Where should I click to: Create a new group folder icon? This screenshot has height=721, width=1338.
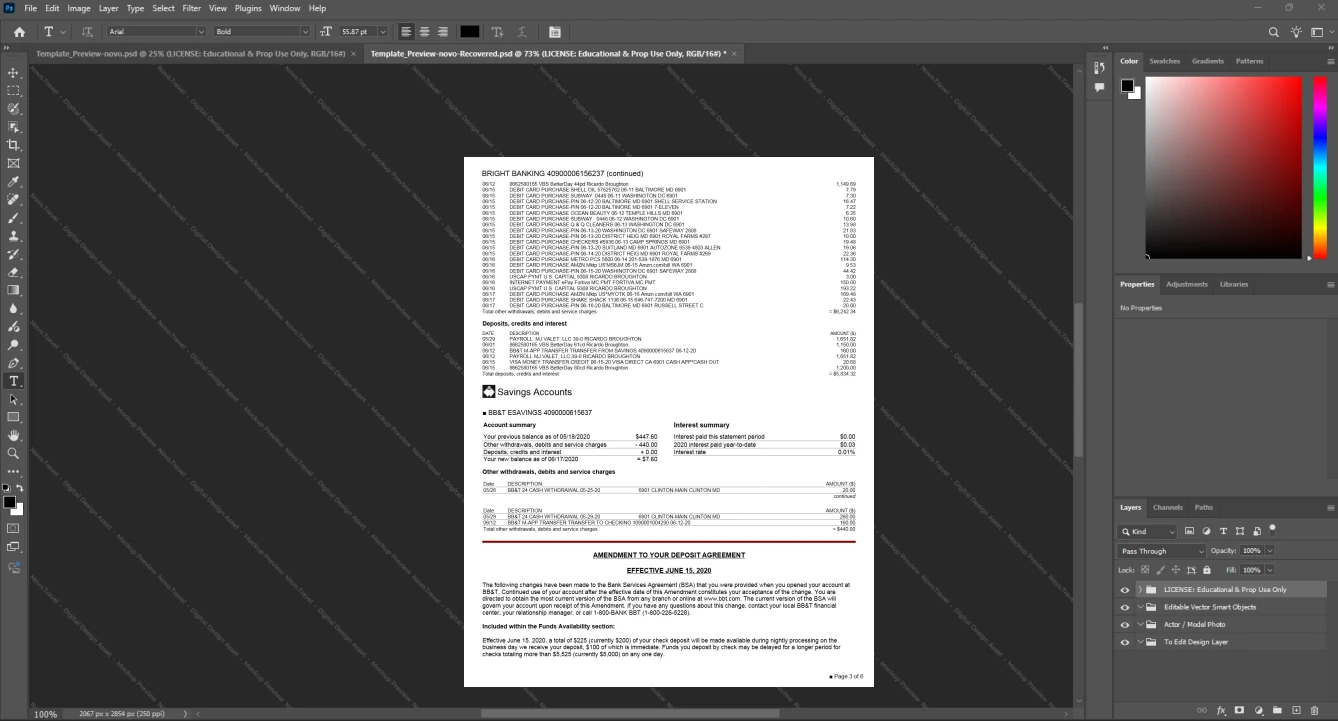pyautogui.click(x=1277, y=710)
